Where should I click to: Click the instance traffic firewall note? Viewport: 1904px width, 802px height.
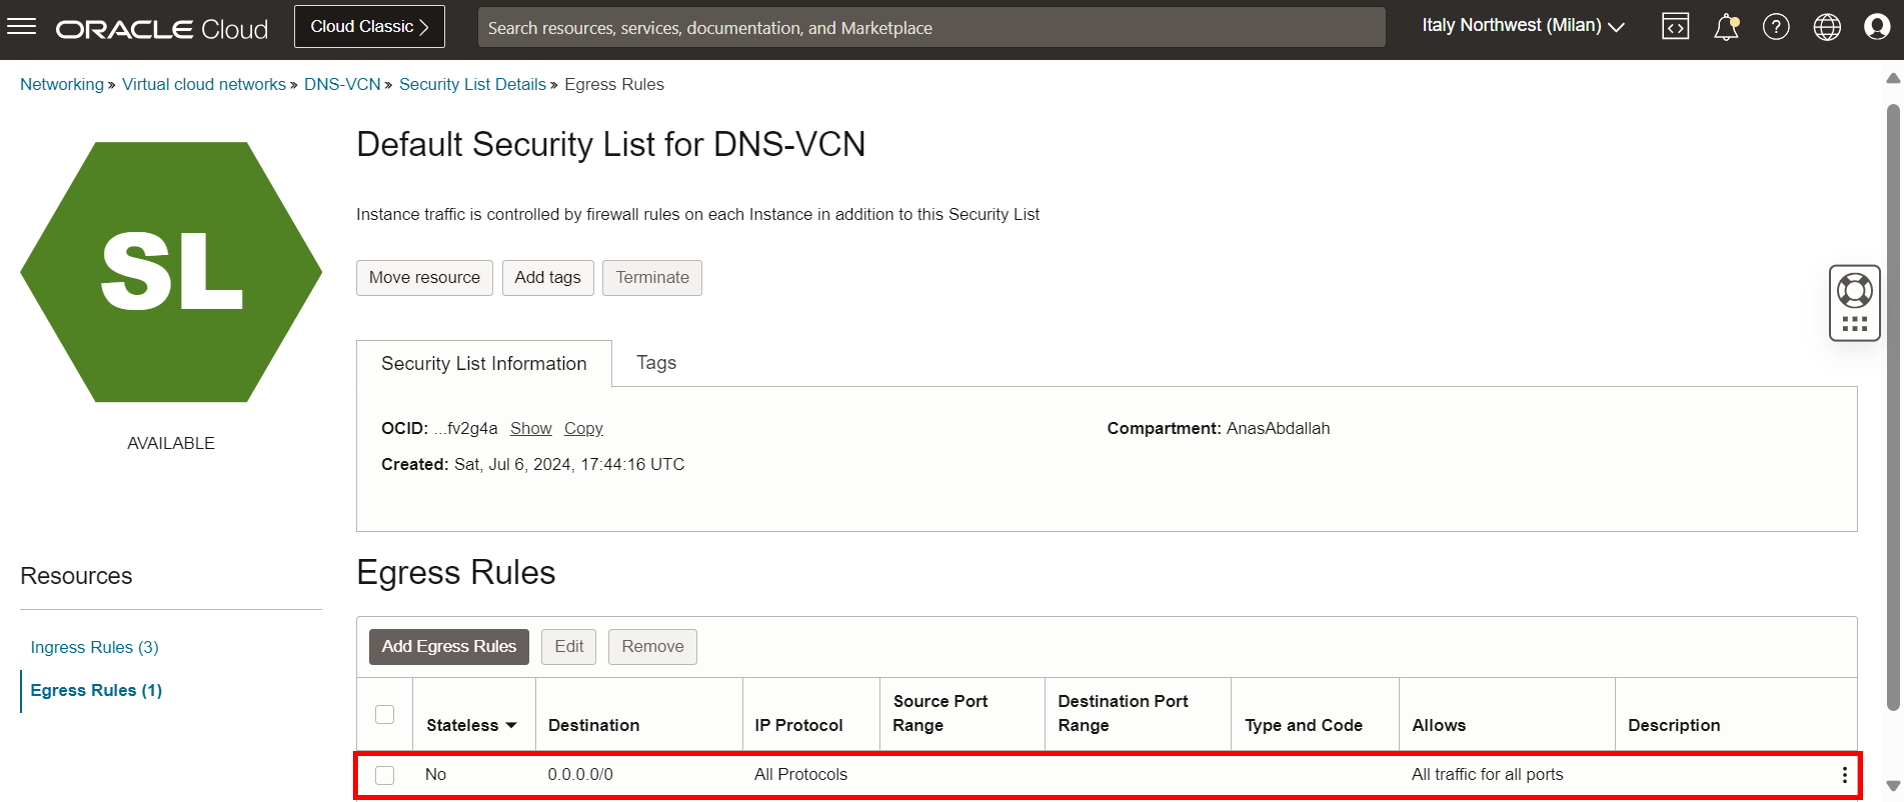[698, 214]
